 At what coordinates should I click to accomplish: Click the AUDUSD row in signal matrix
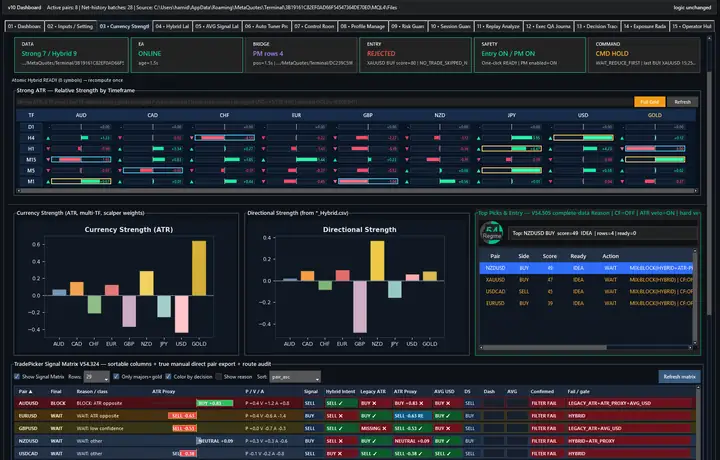pyautogui.click(x=354, y=403)
